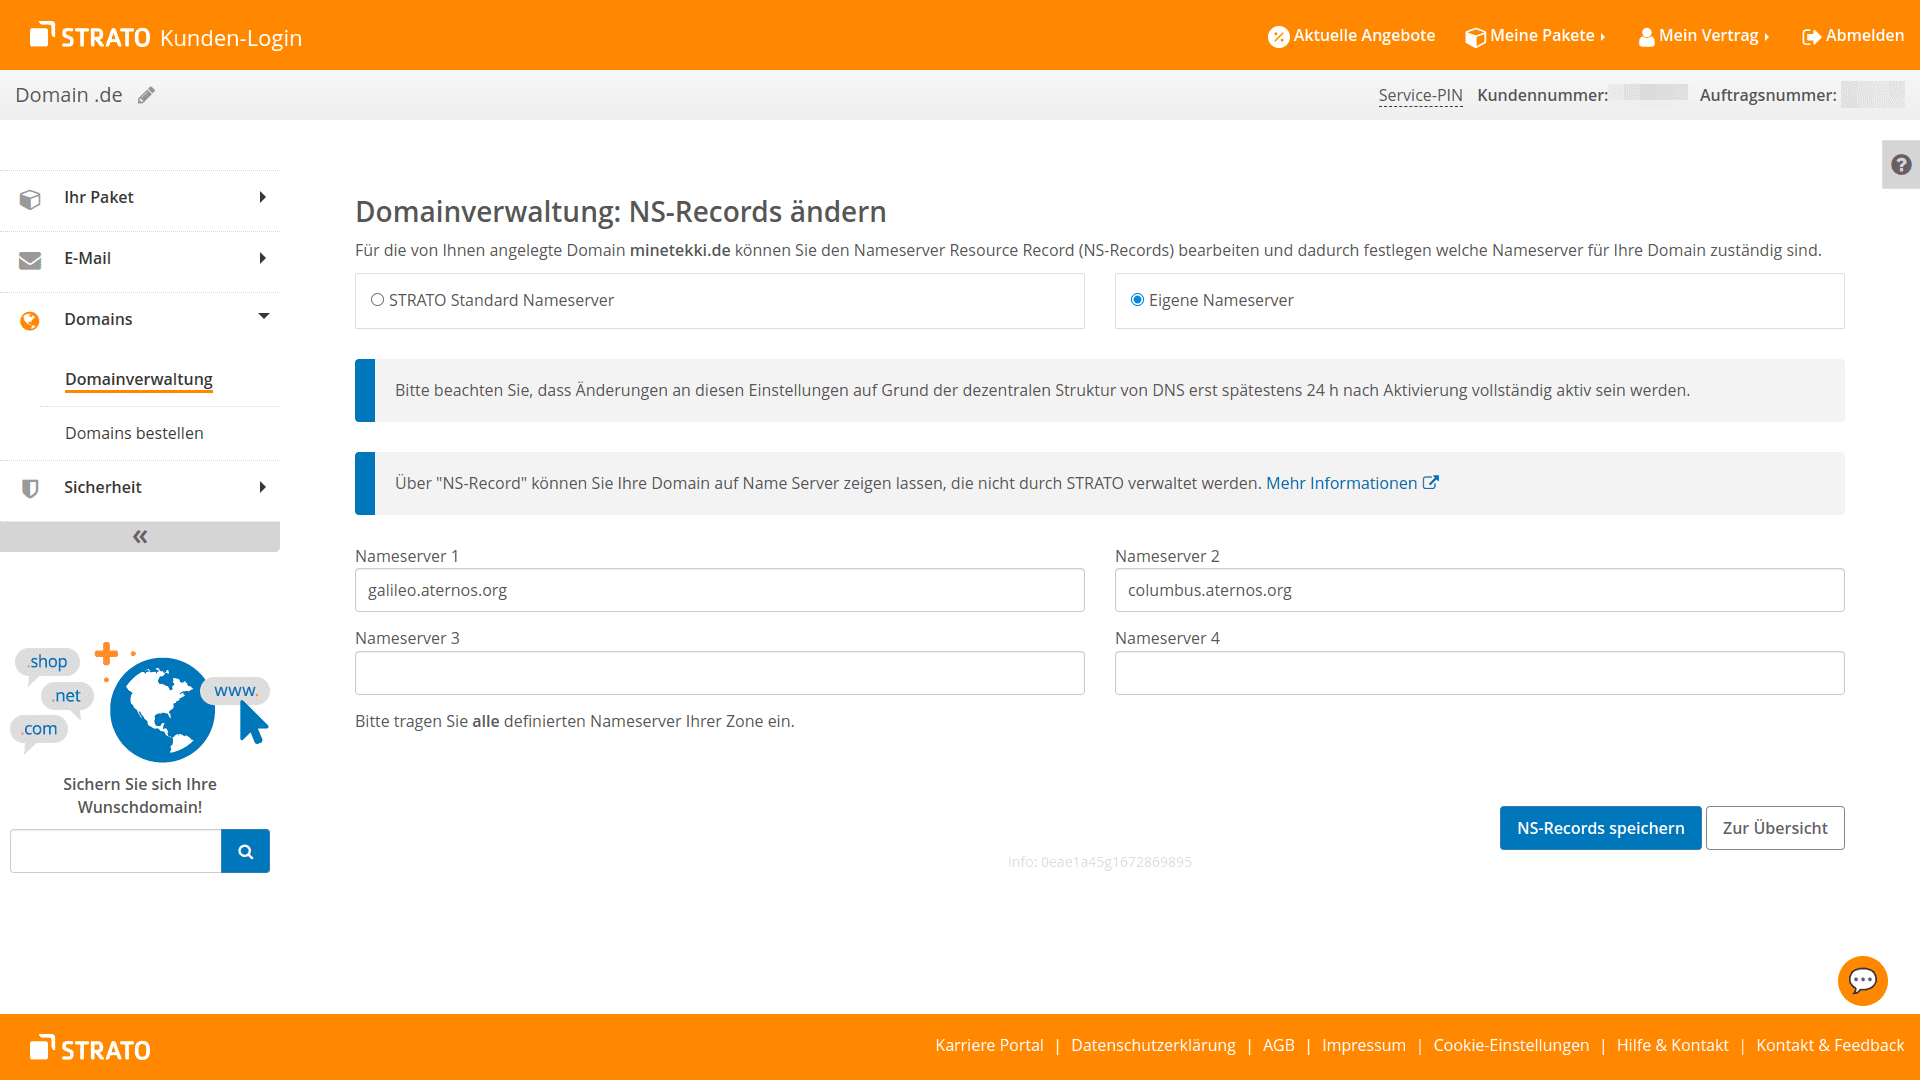The height and width of the screenshot is (1080, 1920).
Task: Open Aktuelle Angebote in the header
Action: (x=1351, y=36)
